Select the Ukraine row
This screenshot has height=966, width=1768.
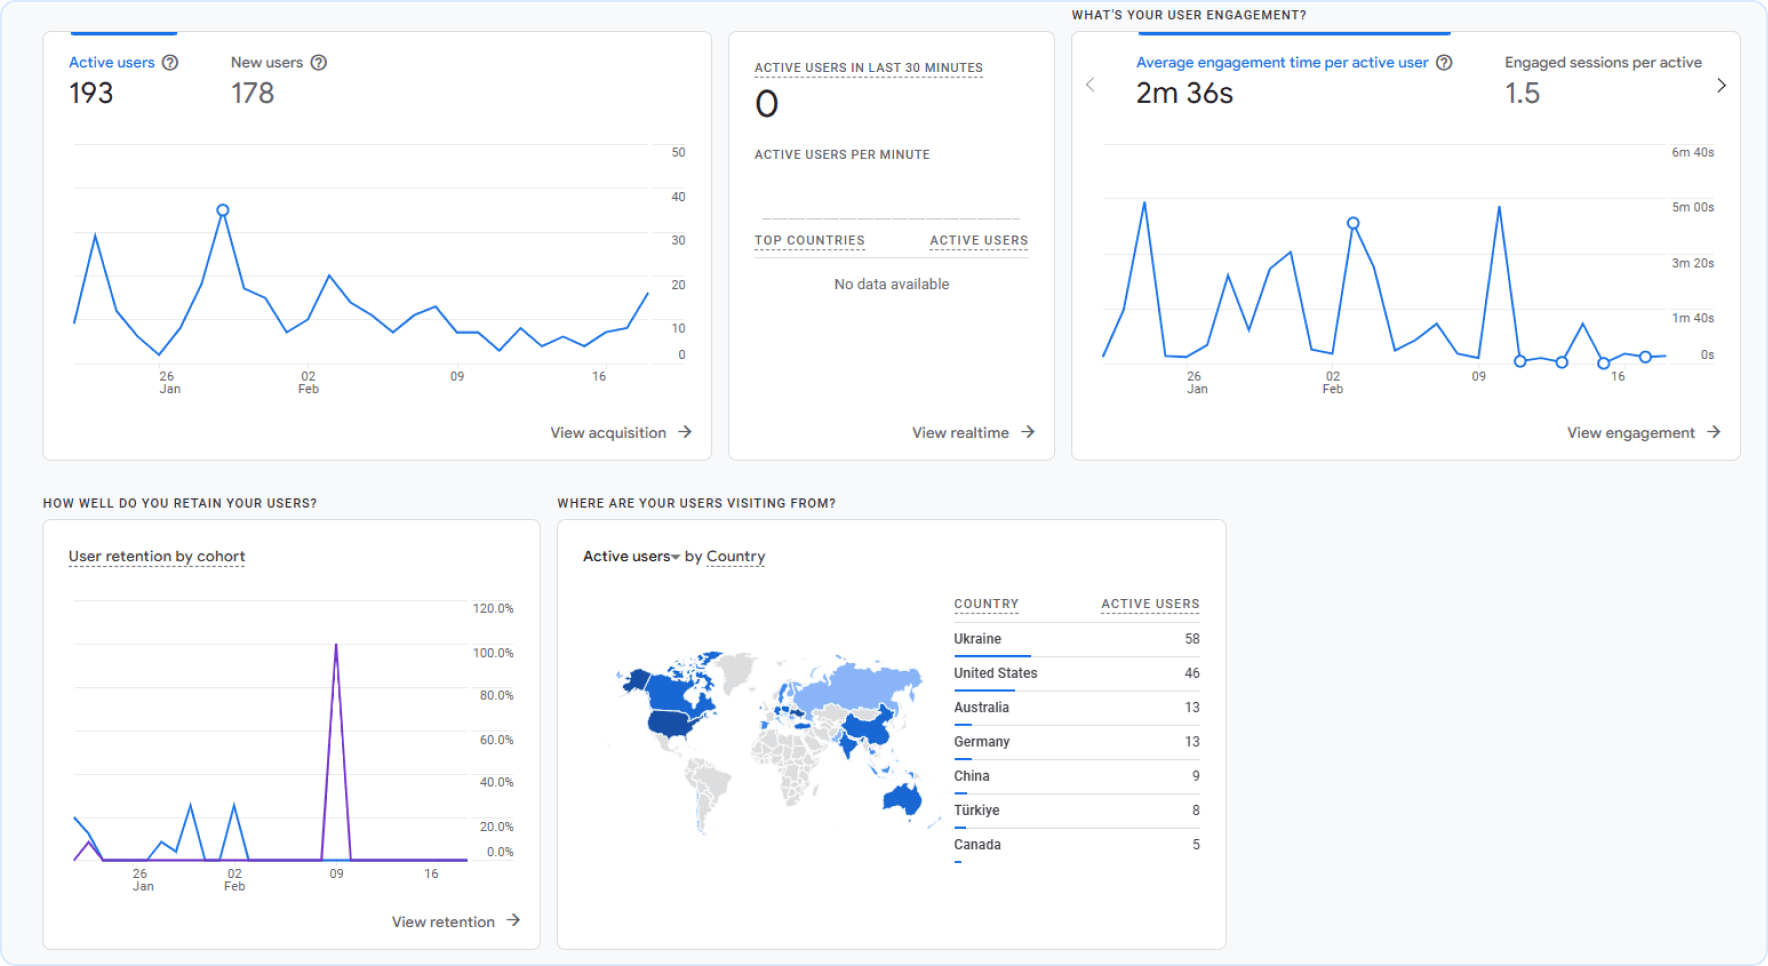coord(1077,639)
